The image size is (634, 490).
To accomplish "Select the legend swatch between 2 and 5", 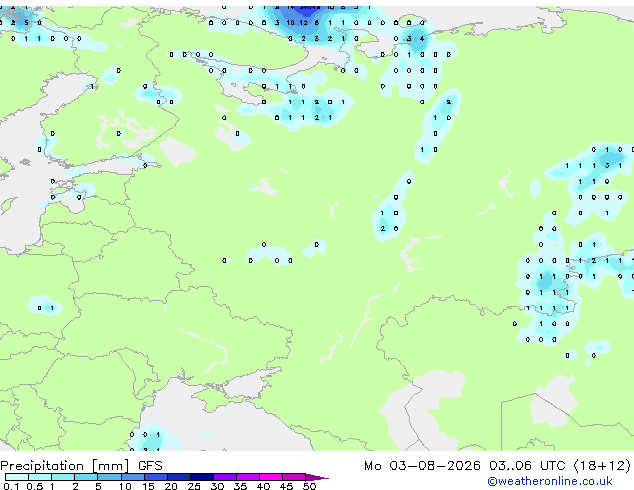I will coord(86,477).
